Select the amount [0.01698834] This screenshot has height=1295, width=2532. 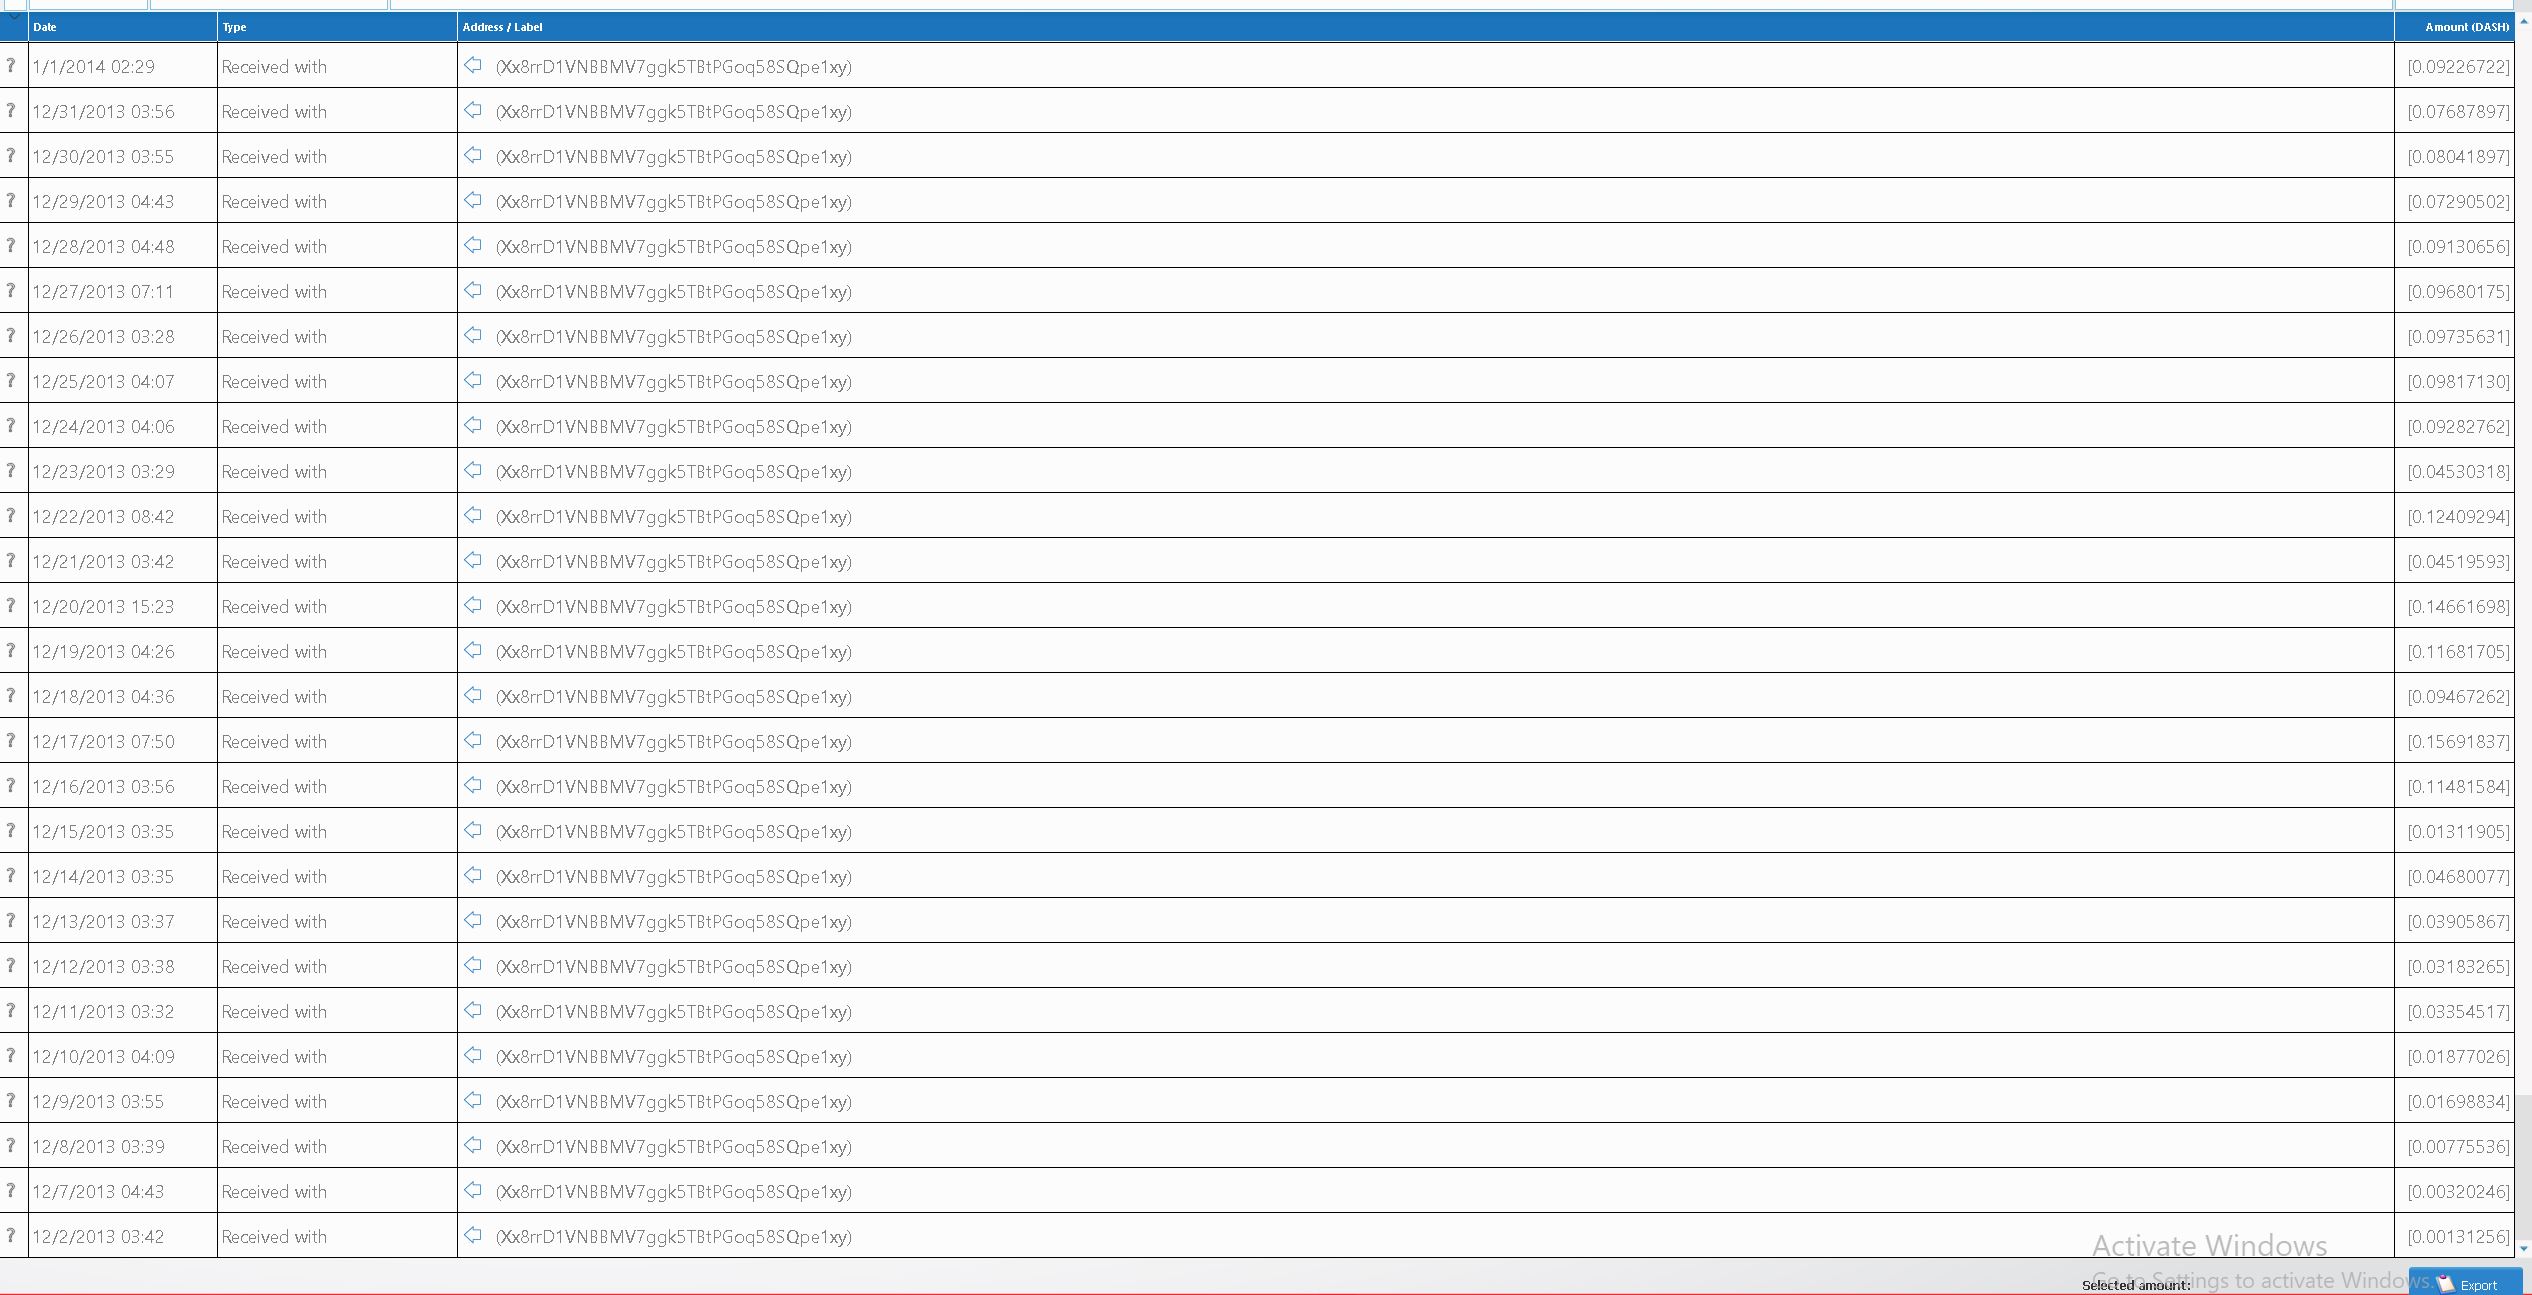(2458, 1102)
